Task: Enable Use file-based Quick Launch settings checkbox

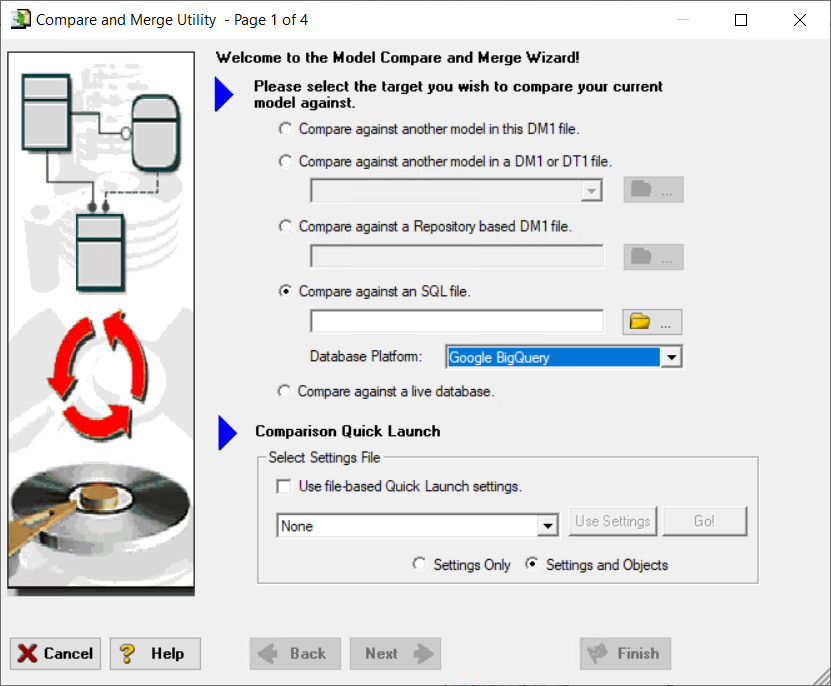Action: point(284,486)
